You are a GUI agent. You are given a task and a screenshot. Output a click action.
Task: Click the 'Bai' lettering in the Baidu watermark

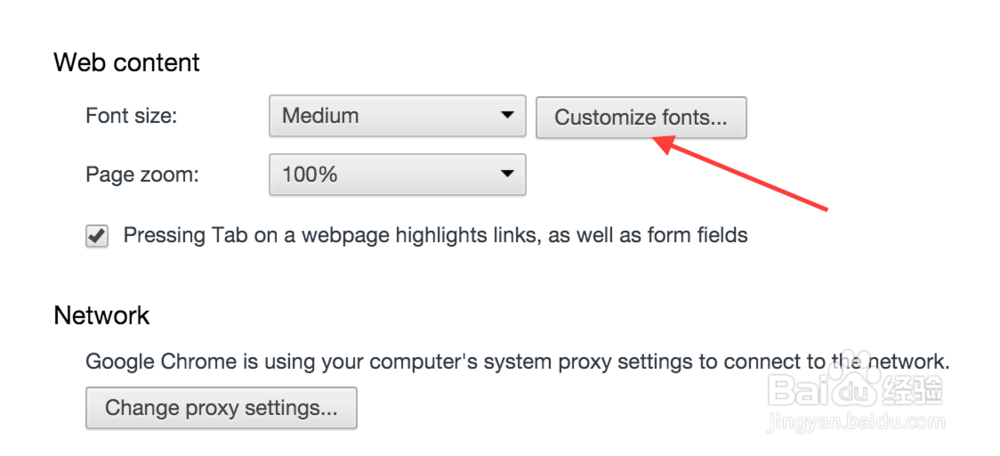[800, 391]
